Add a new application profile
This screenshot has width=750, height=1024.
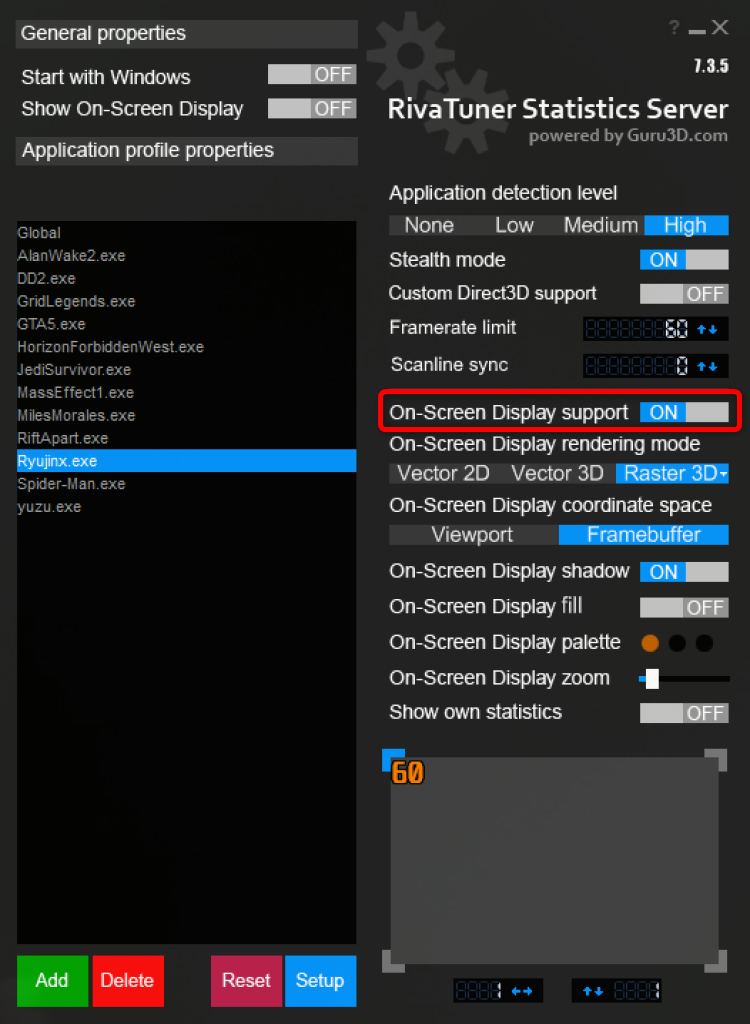point(52,981)
